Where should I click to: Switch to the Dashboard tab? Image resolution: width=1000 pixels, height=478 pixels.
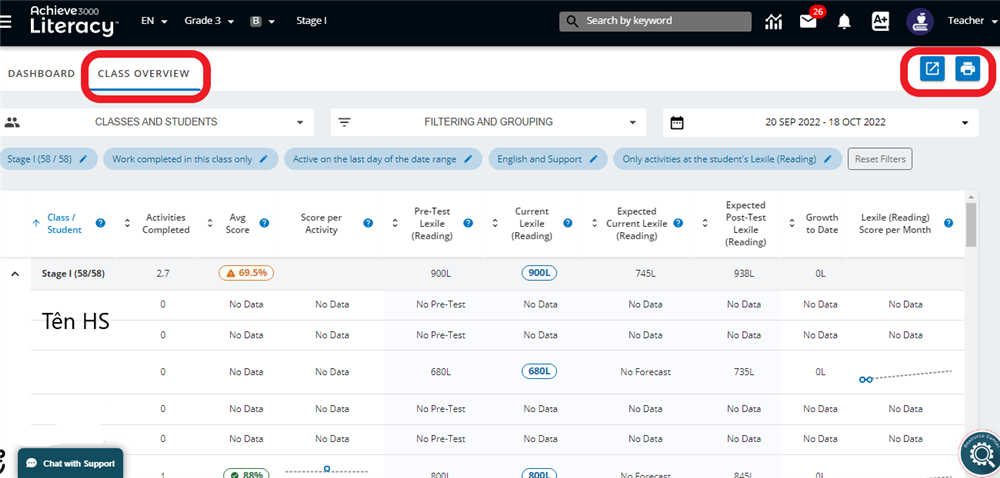click(41, 74)
